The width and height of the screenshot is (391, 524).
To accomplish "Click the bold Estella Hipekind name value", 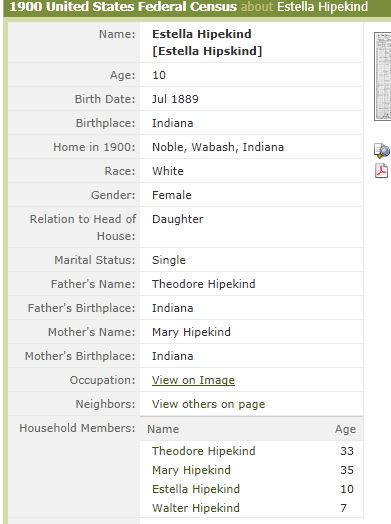I will pyautogui.click(x=202, y=34).
